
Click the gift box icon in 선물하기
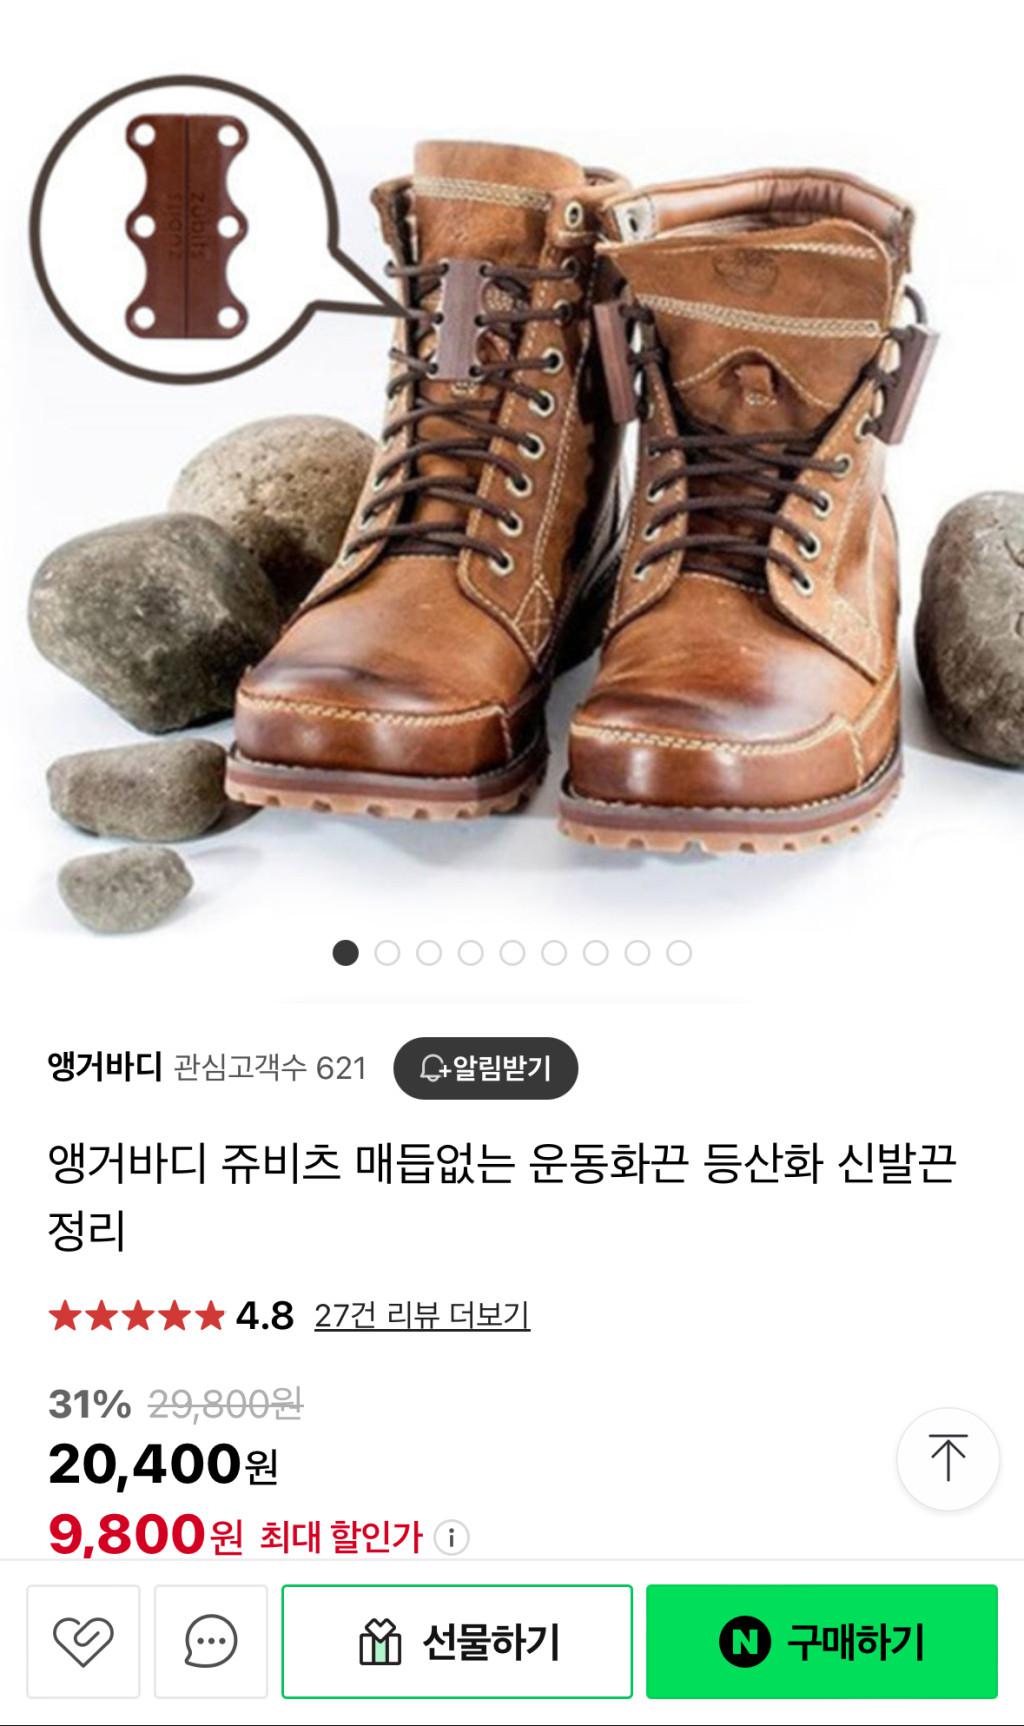tap(380, 1642)
